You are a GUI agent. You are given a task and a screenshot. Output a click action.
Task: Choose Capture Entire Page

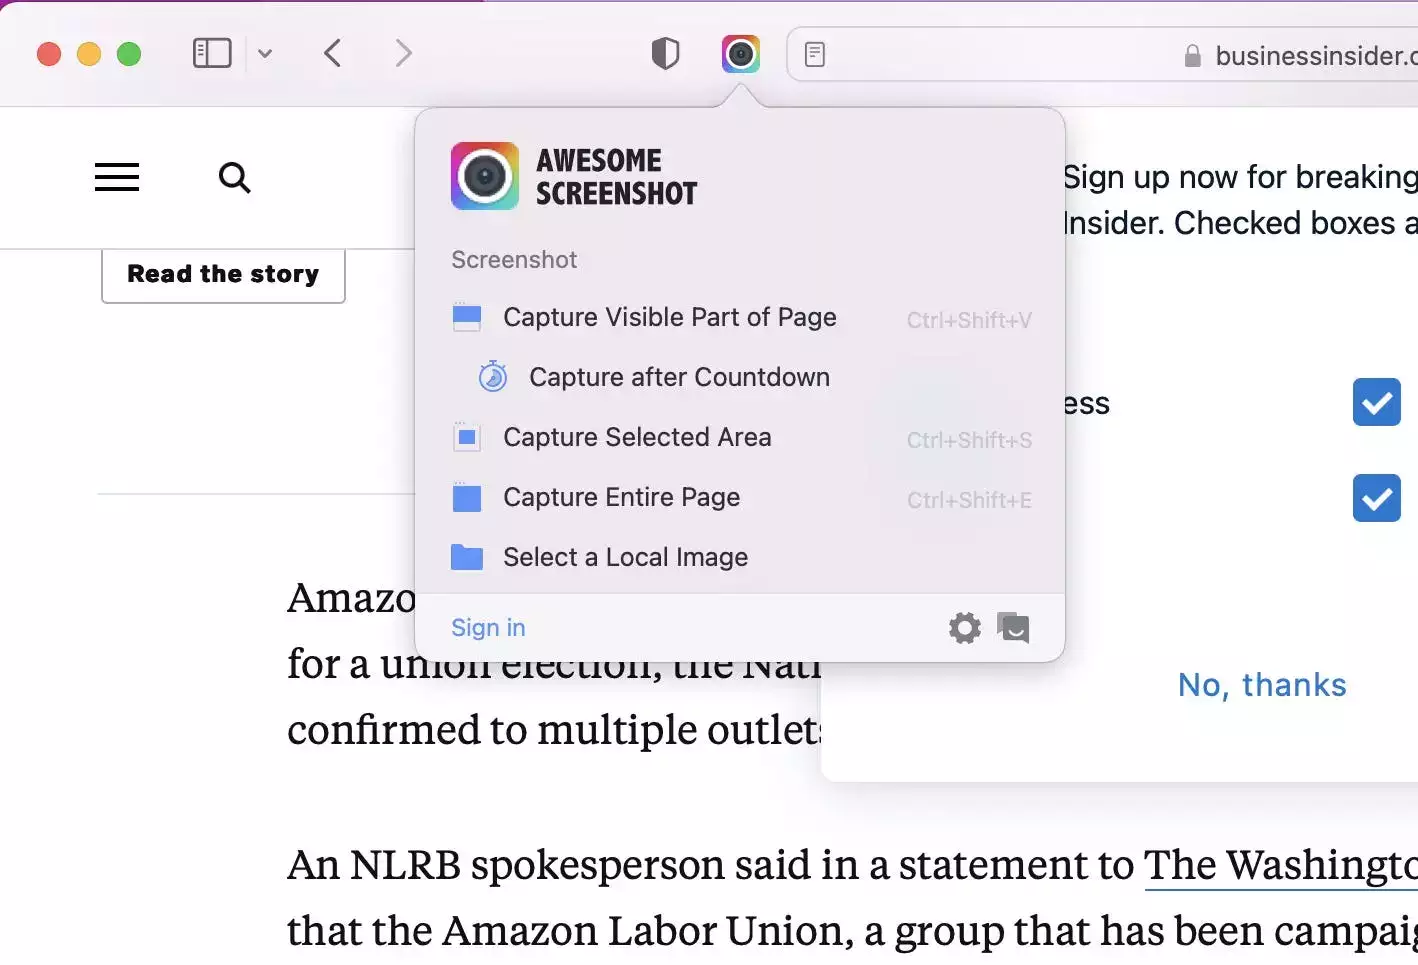pos(741,498)
